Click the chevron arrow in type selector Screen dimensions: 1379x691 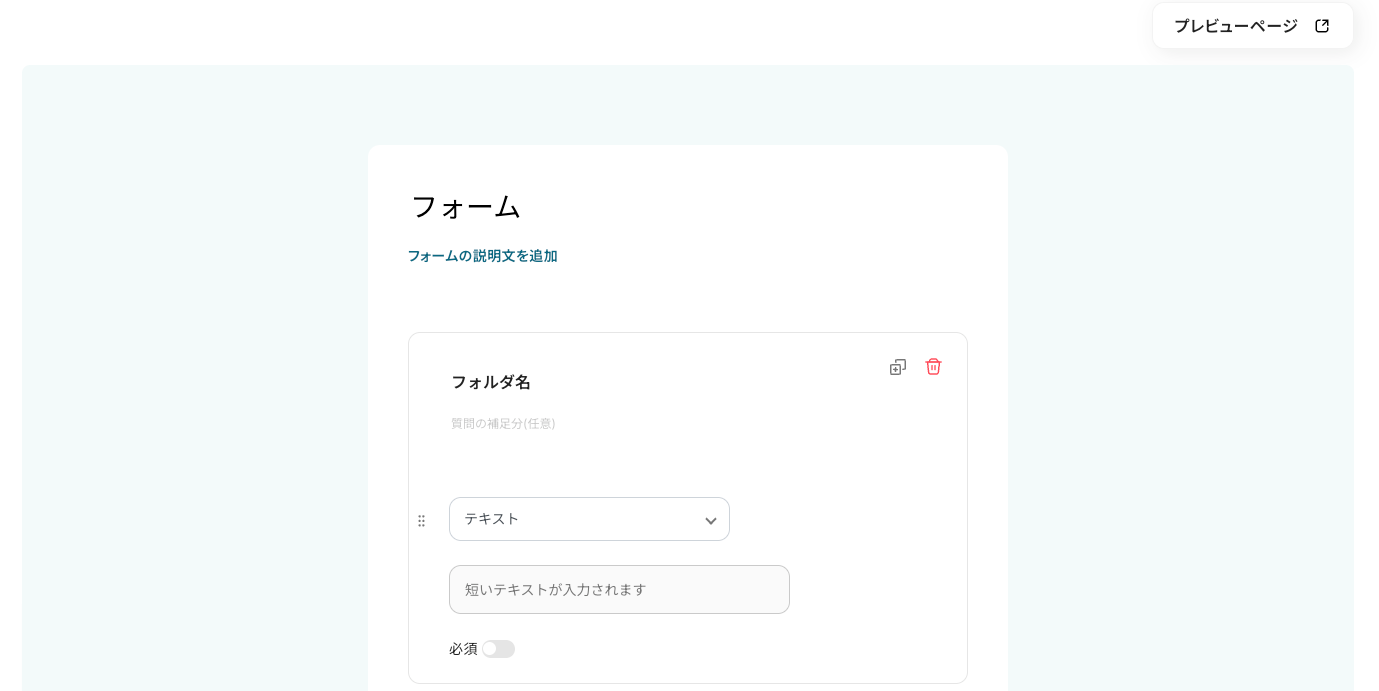click(711, 521)
